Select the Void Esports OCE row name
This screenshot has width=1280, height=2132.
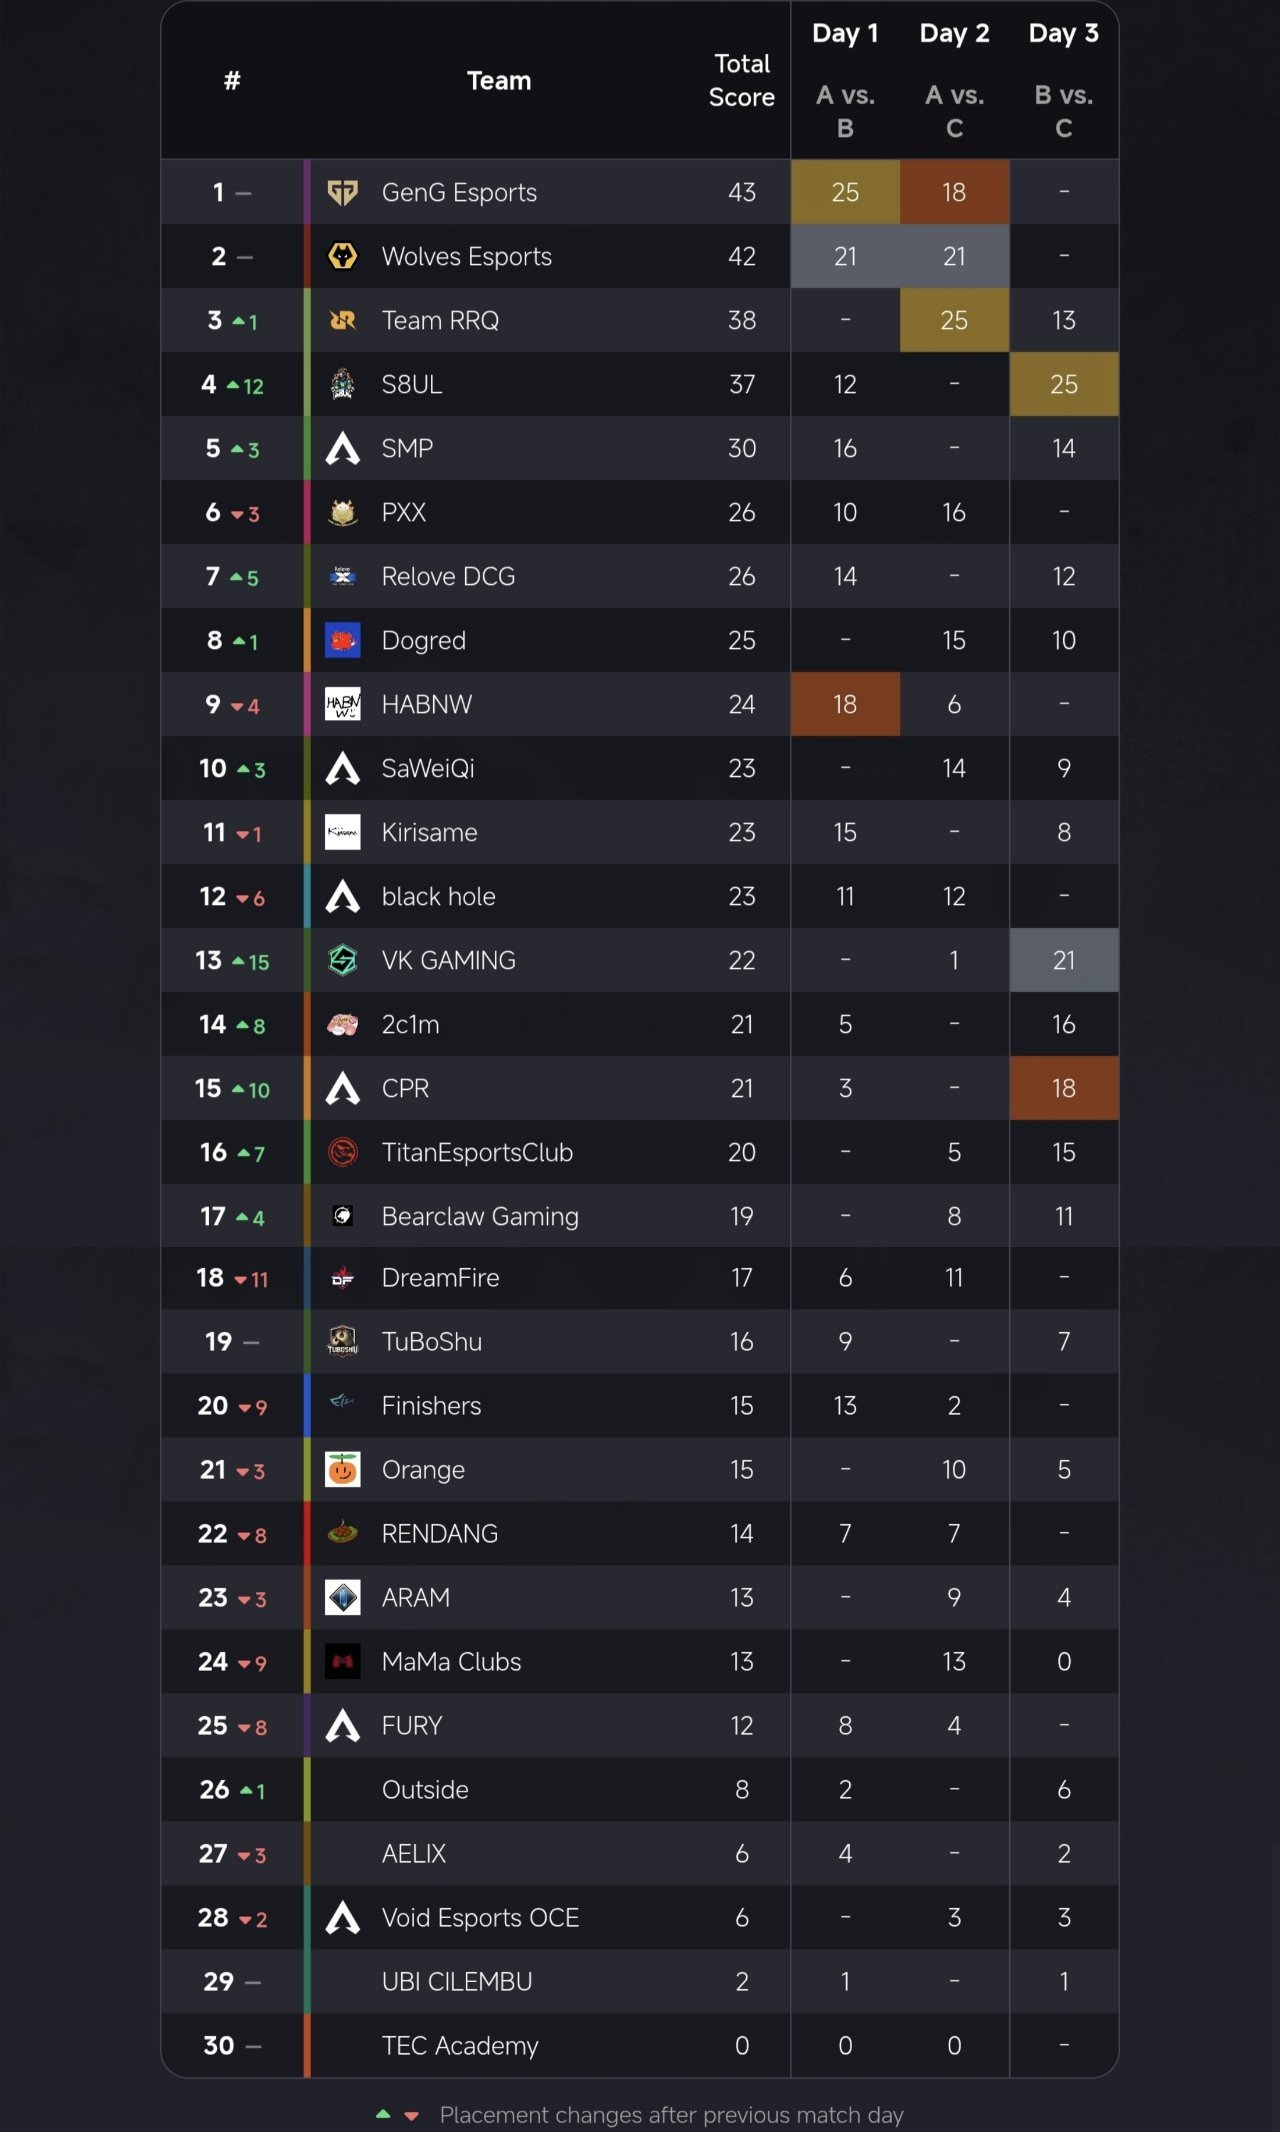pos(480,1917)
